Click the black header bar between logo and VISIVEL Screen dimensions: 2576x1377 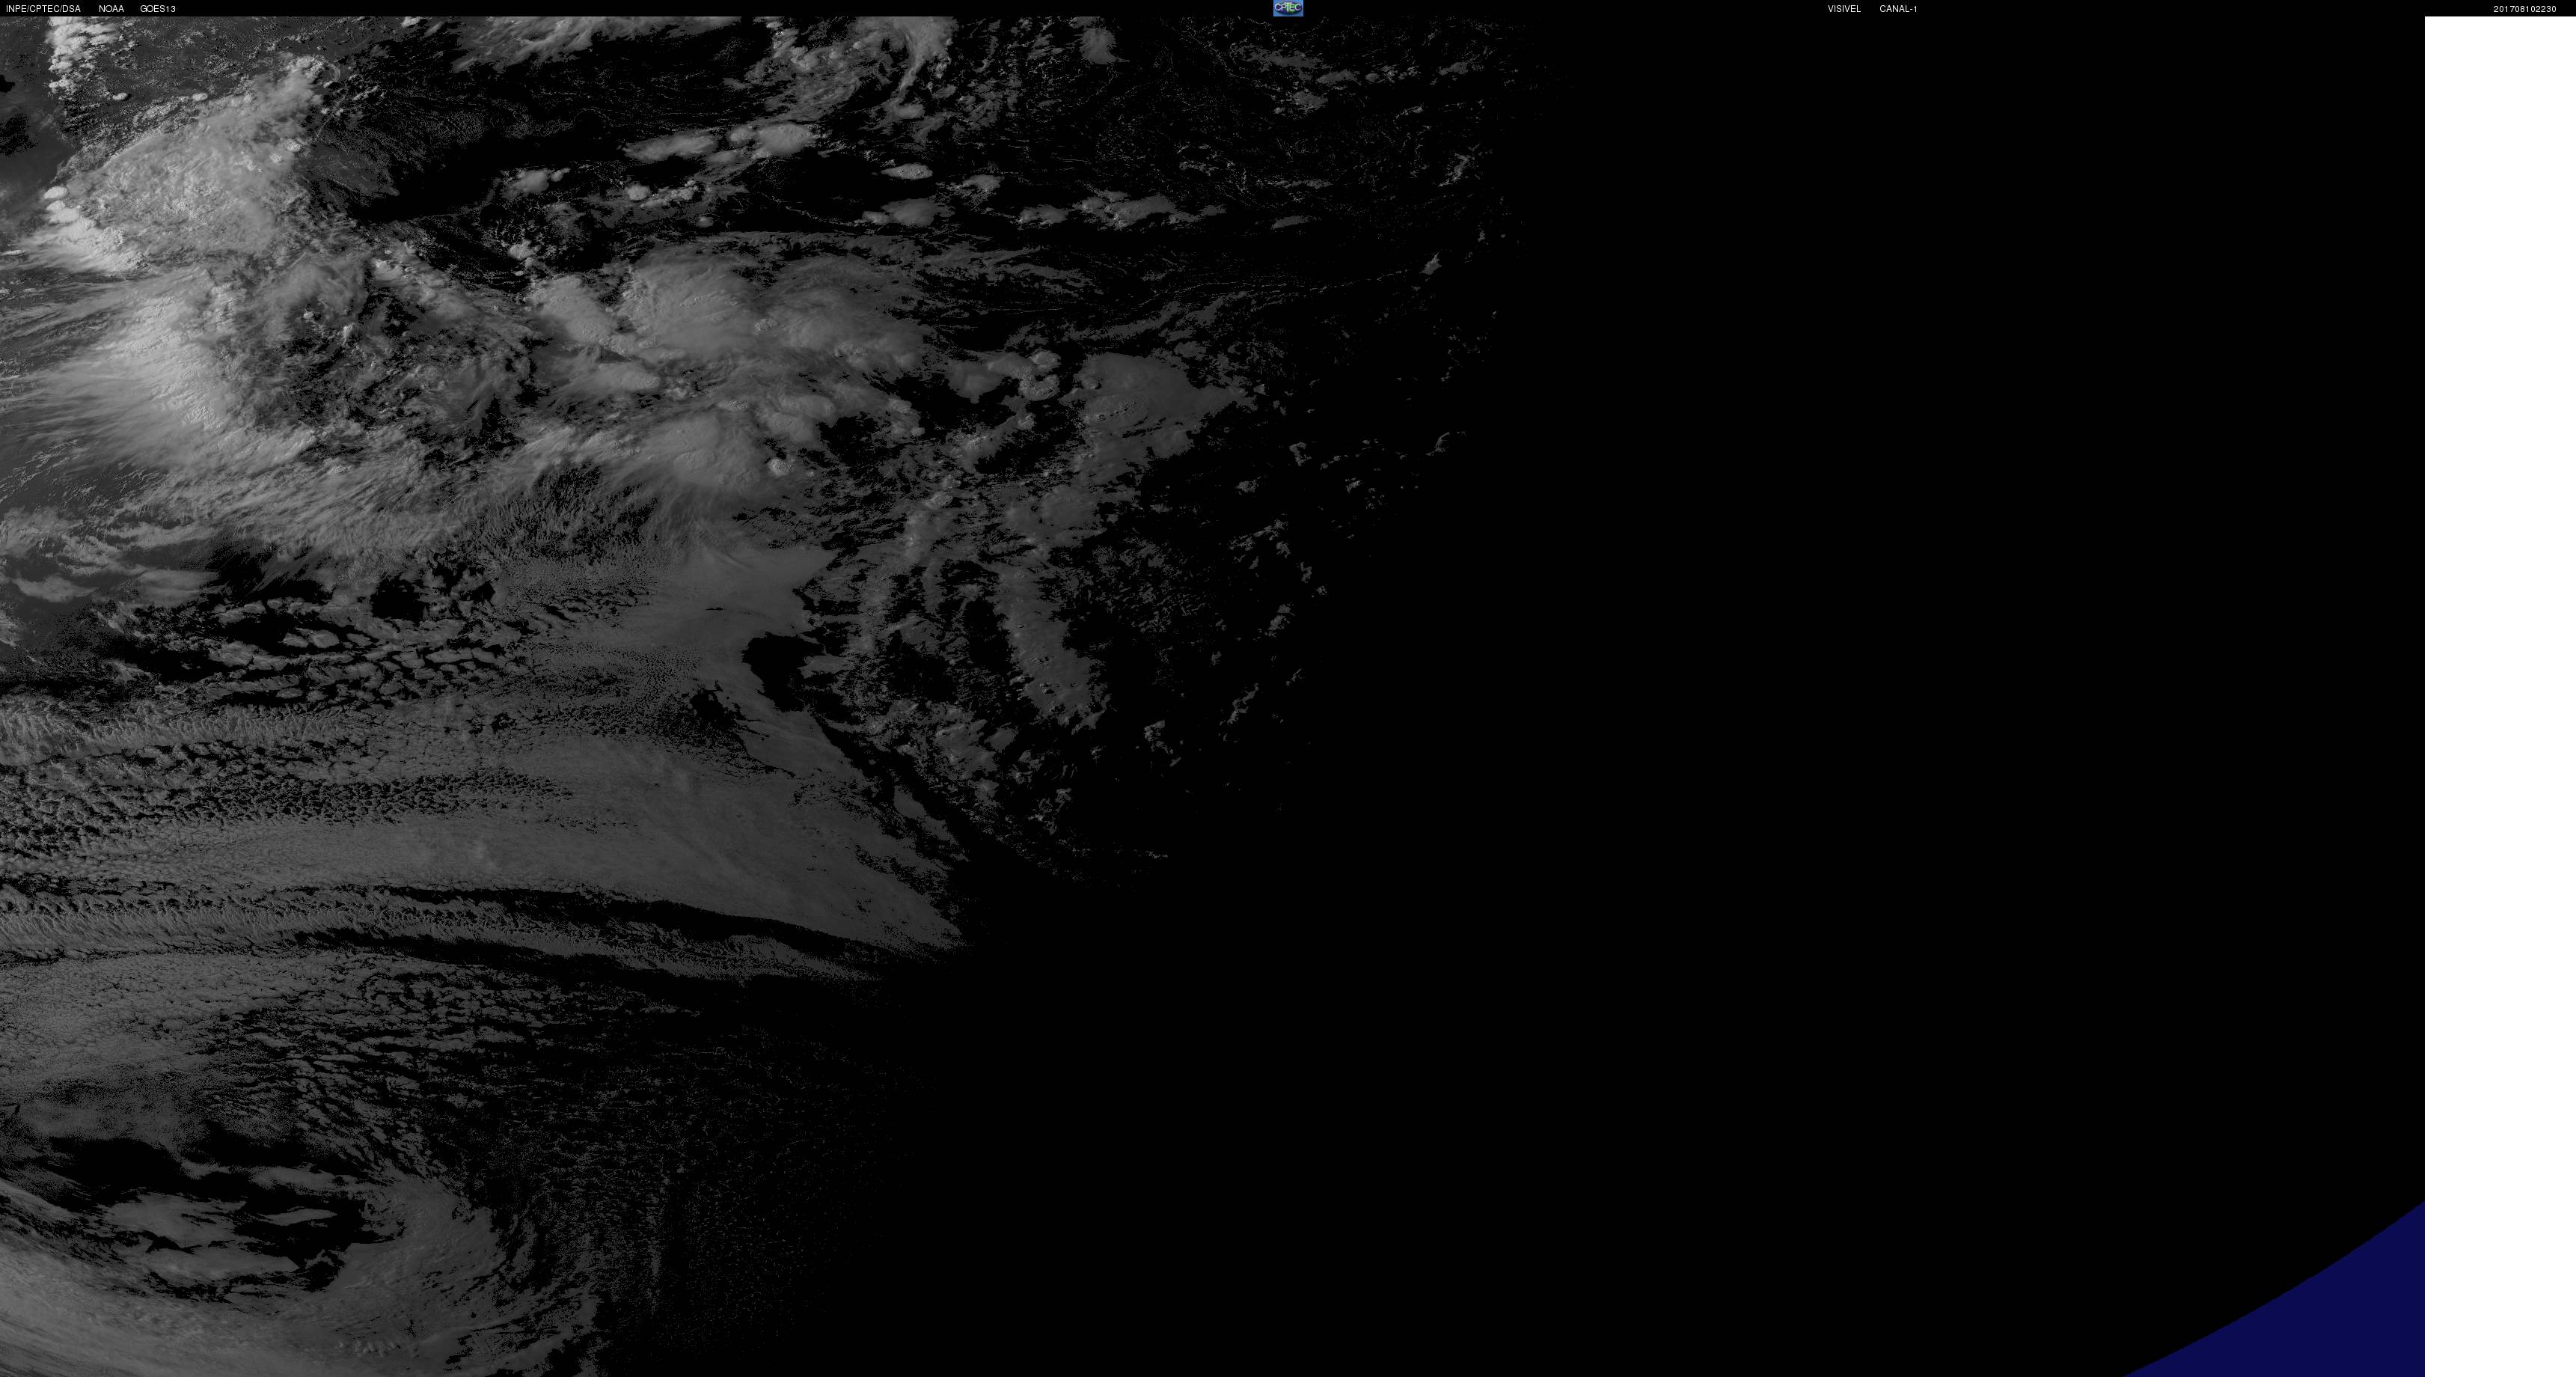point(1560,8)
